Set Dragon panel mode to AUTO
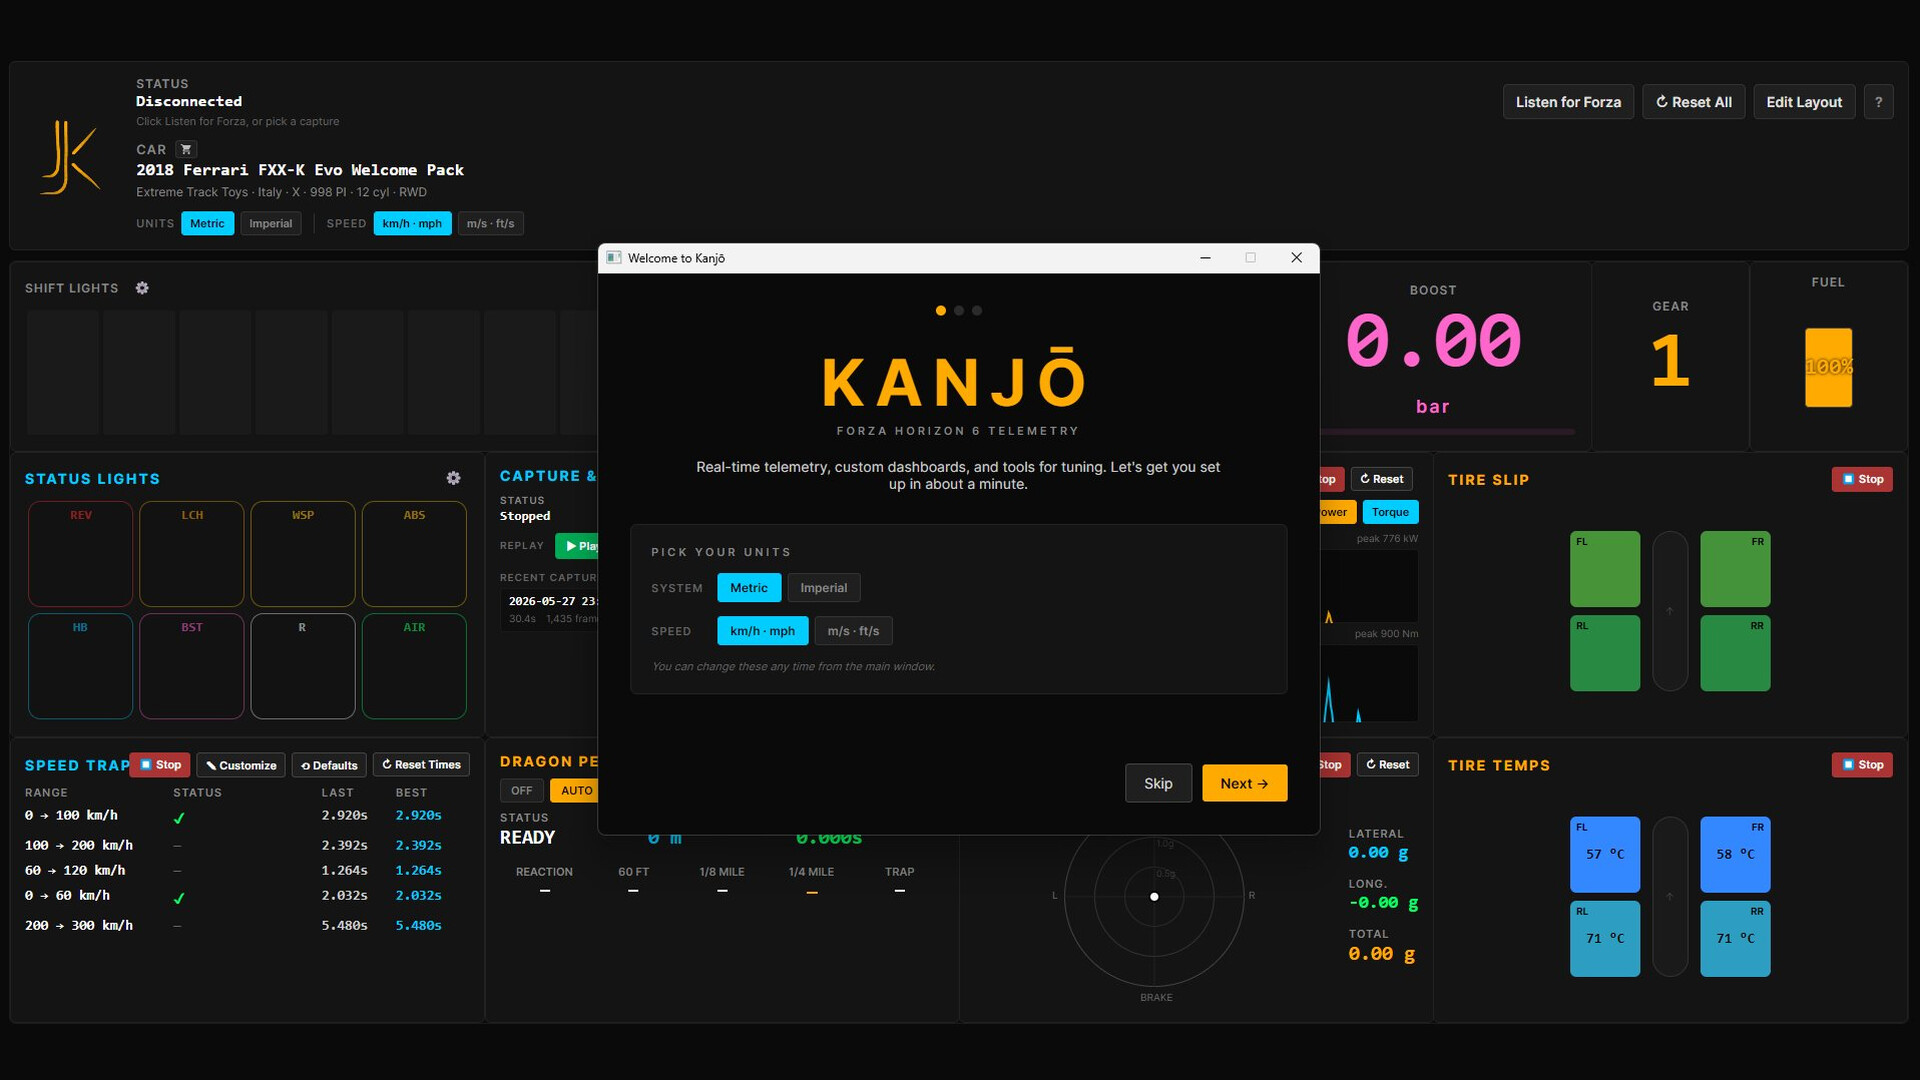Viewport: 1920px width, 1080px height. click(x=575, y=790)
